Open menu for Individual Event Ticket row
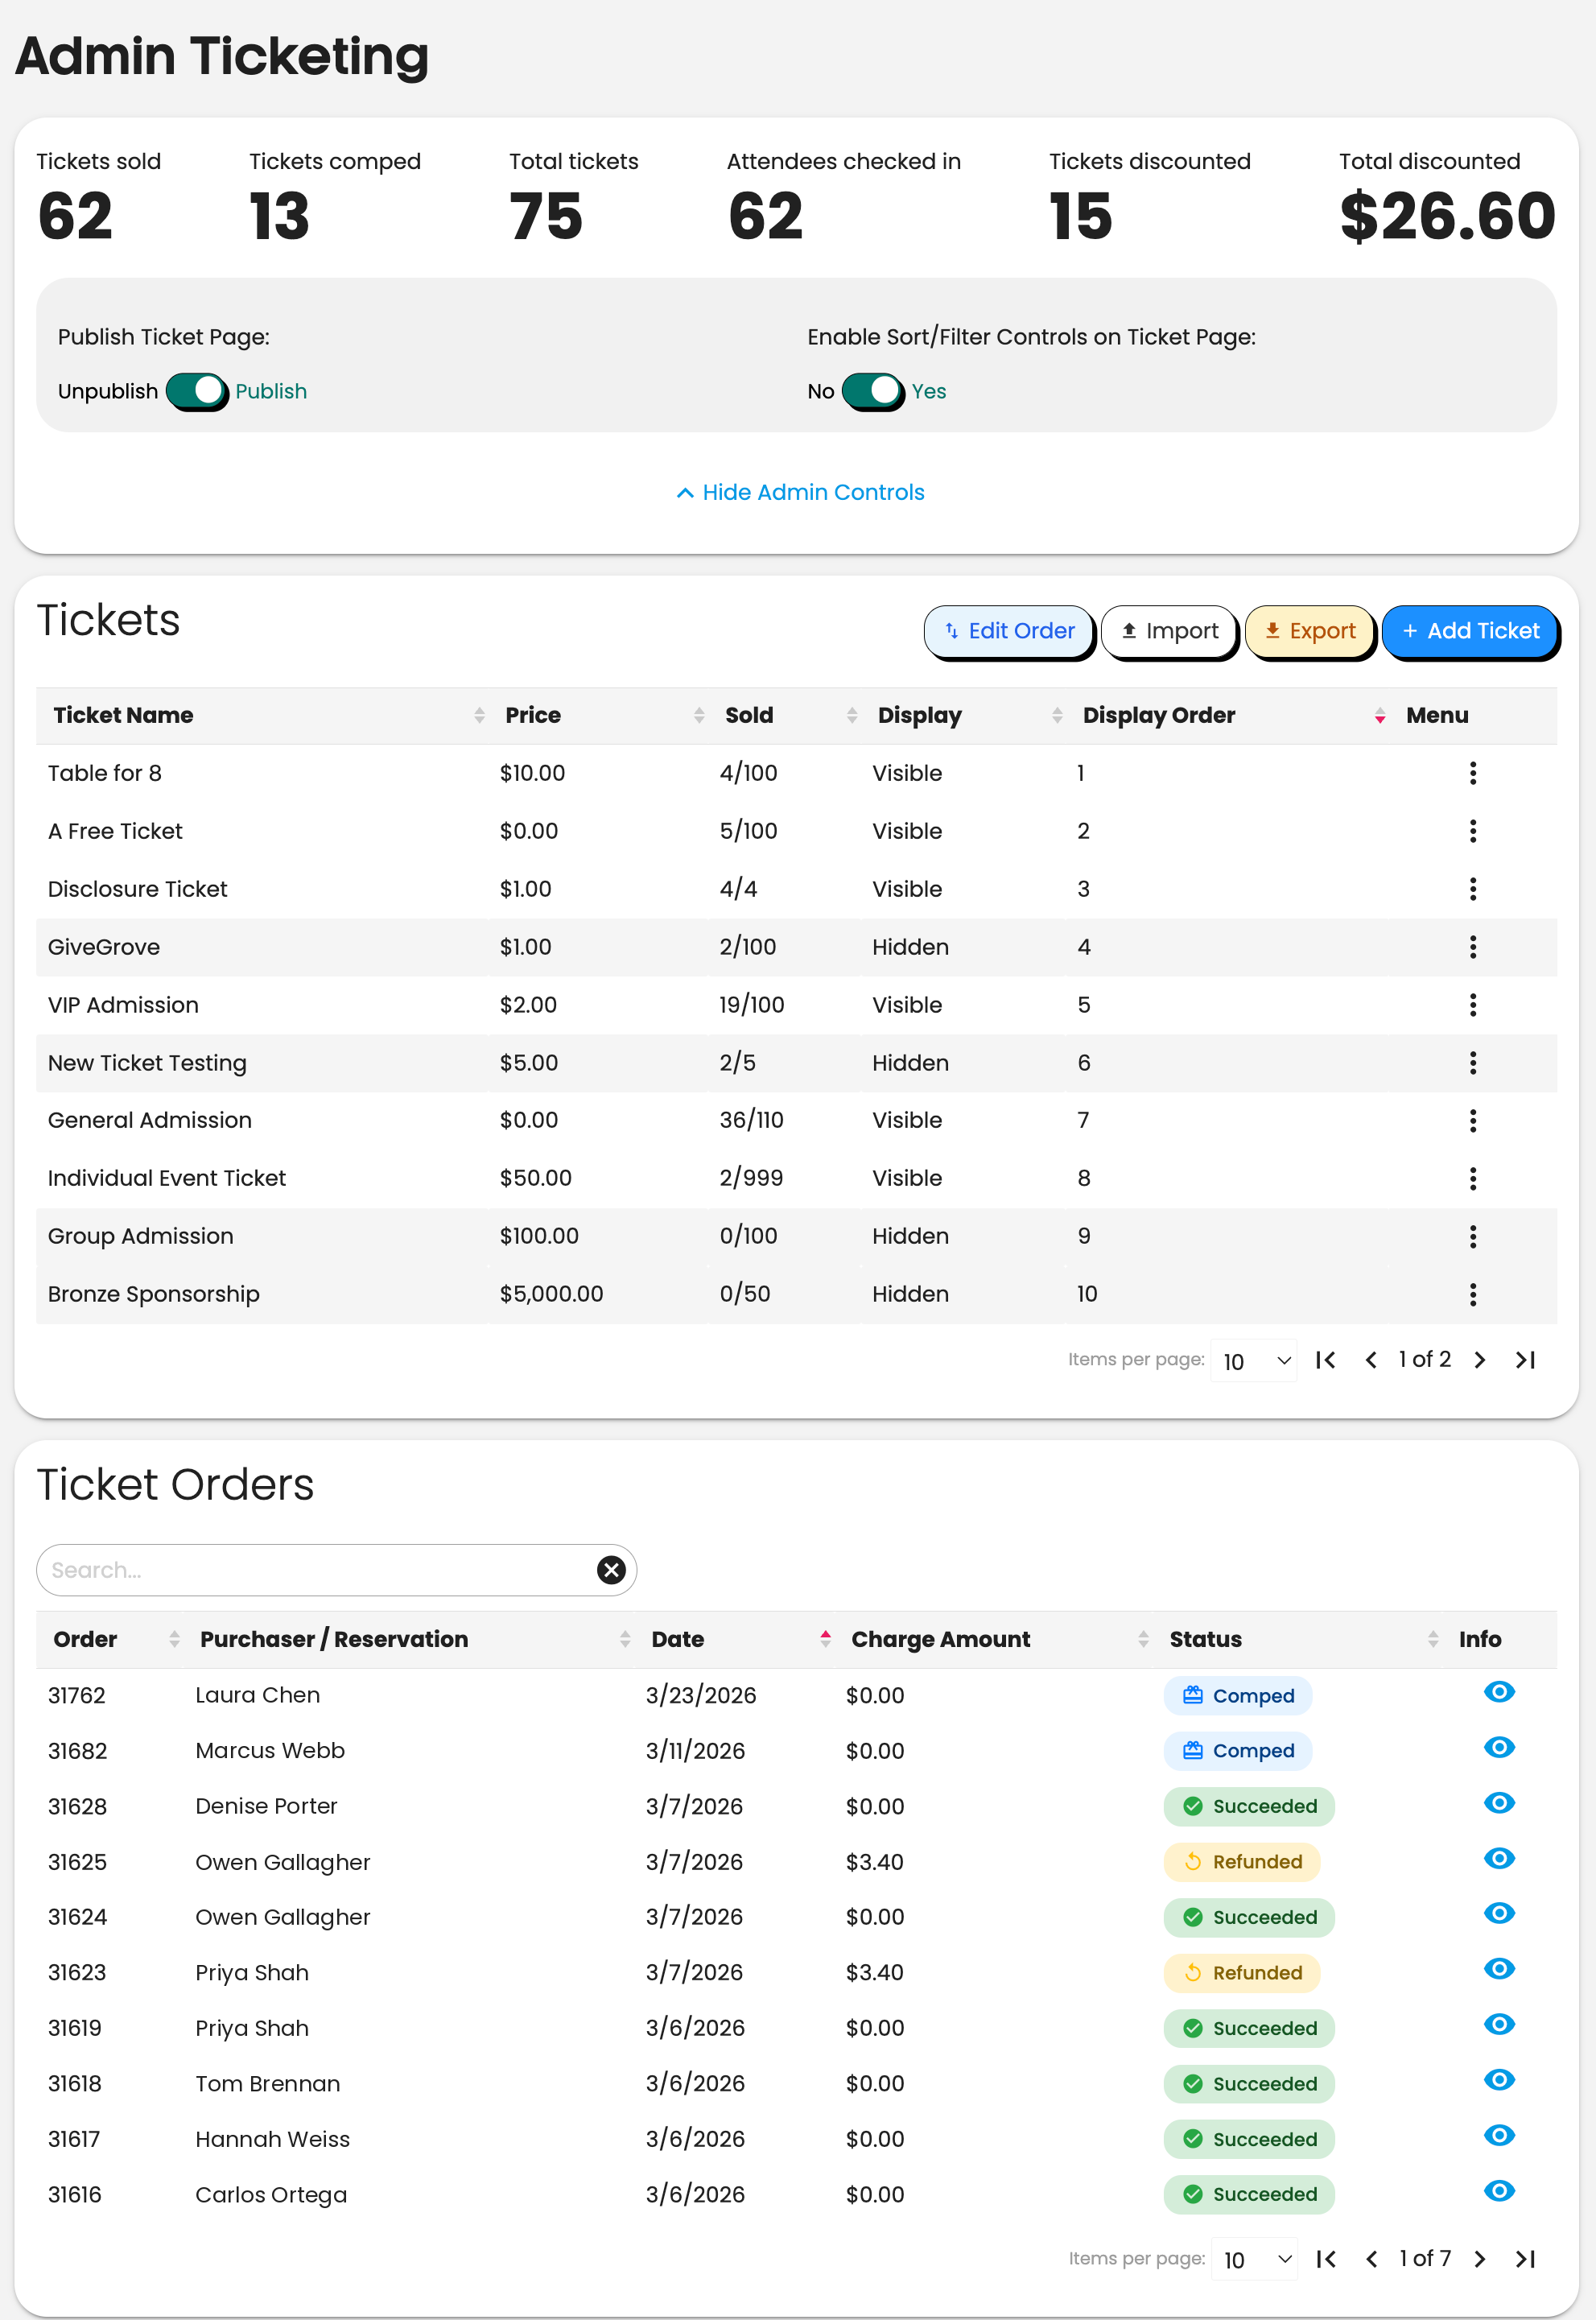The height and width of the screenshot is (2320, 1596). pyautogui.click(x=1472, y=1179)
